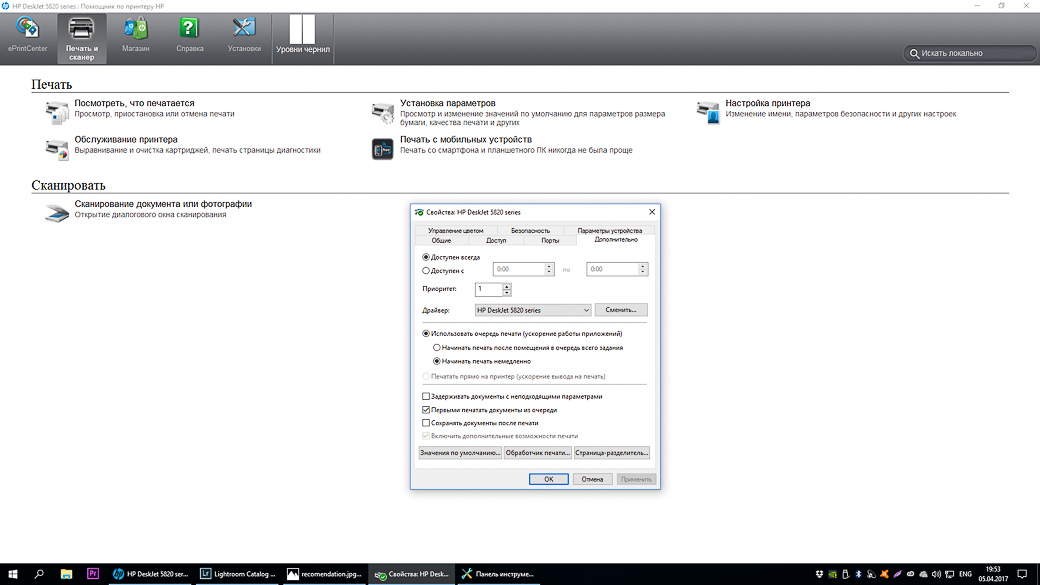Switch to the Общие tab

pyautogui.click(x=441, y=240)
